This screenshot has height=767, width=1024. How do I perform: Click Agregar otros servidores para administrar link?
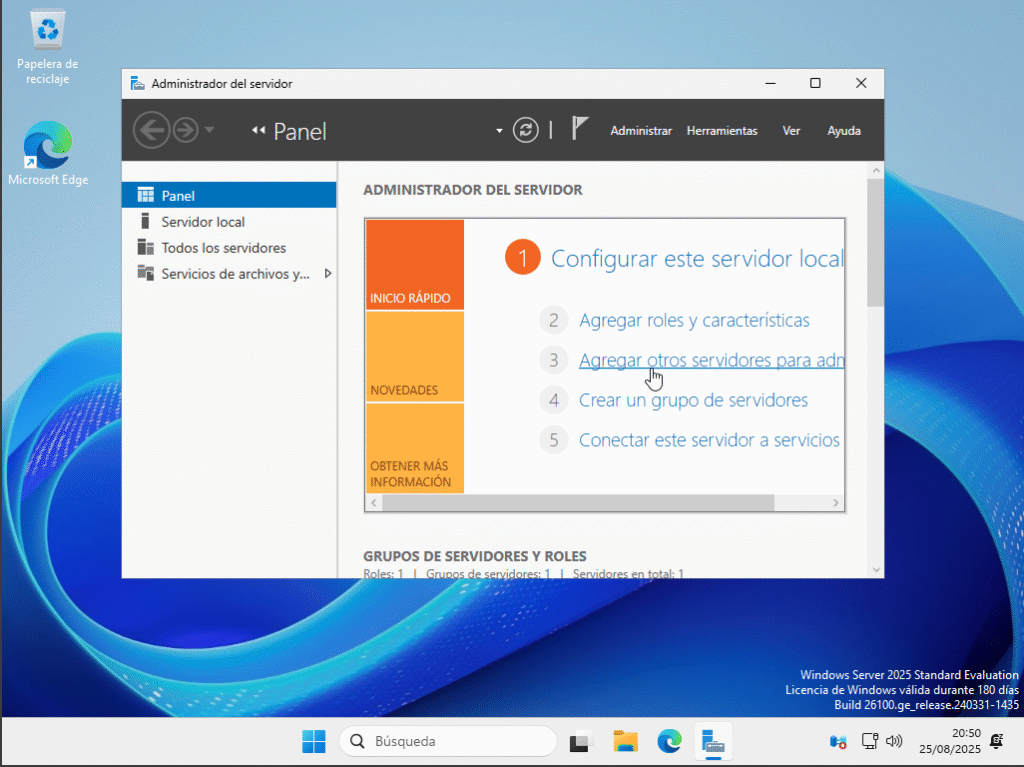click(x=711, y=360)
